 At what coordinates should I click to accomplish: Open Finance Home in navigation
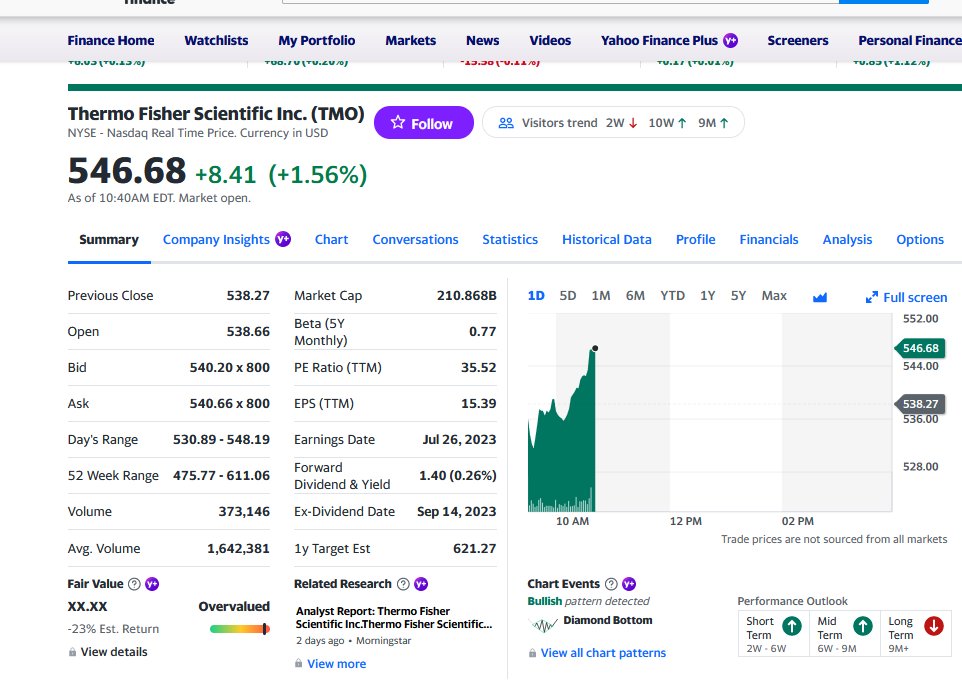tap(111, 41)
